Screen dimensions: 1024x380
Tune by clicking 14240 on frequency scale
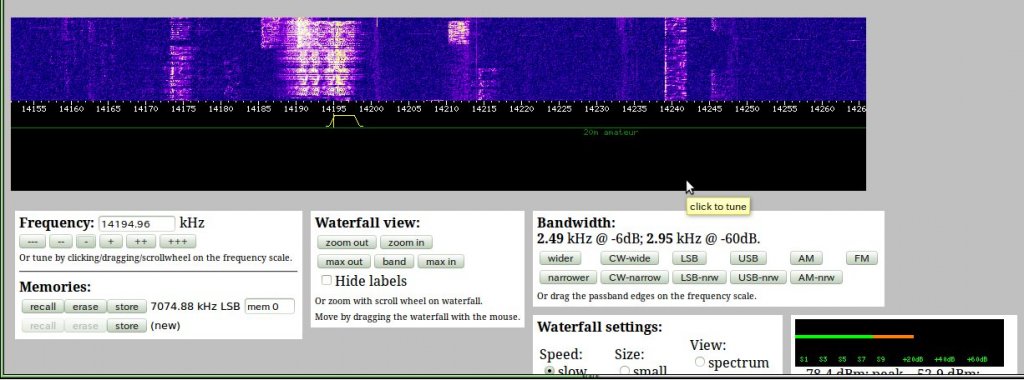(x=672, y=109)
